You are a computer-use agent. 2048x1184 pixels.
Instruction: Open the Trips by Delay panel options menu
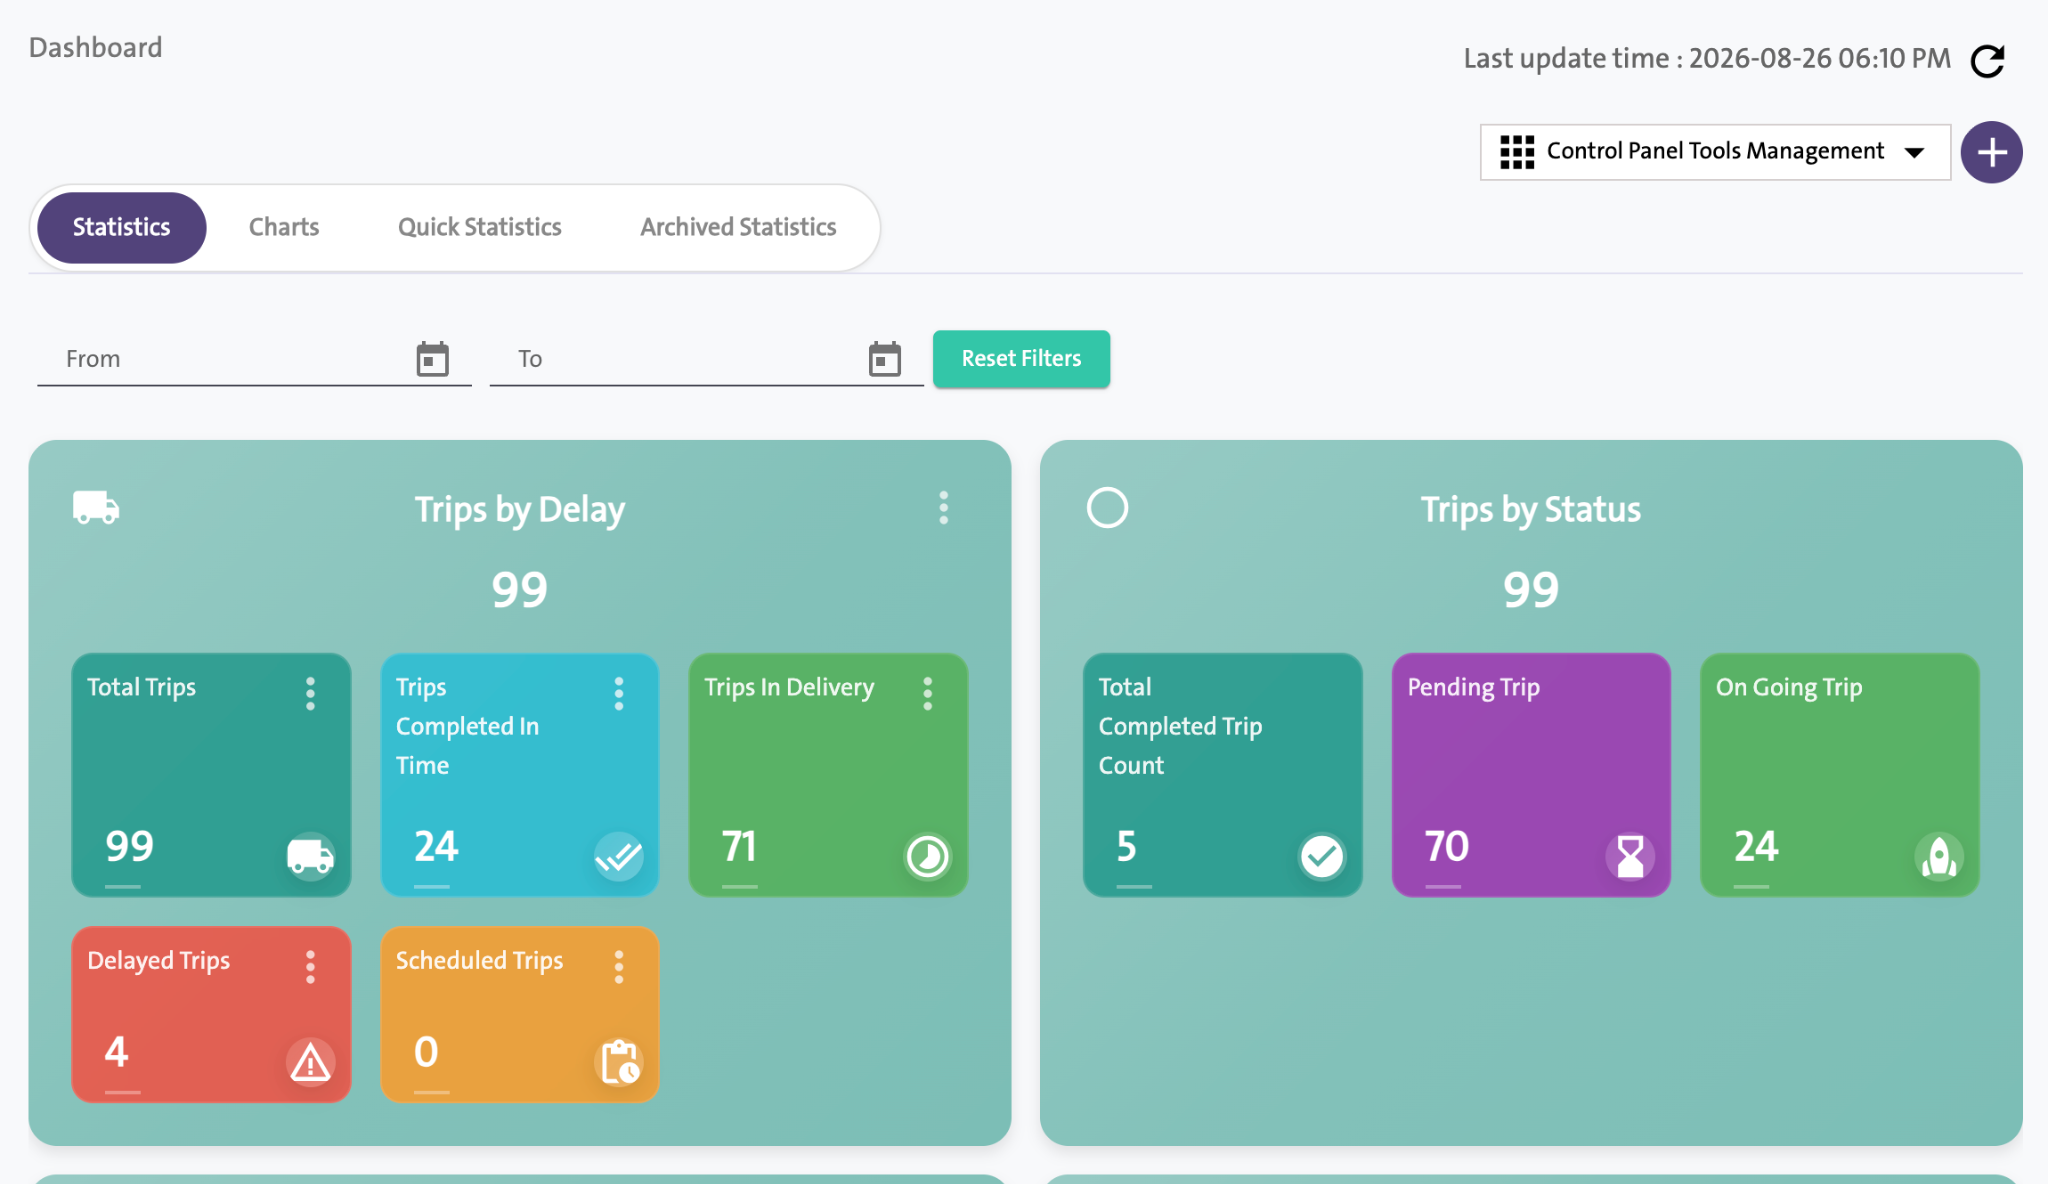point(943,507)
